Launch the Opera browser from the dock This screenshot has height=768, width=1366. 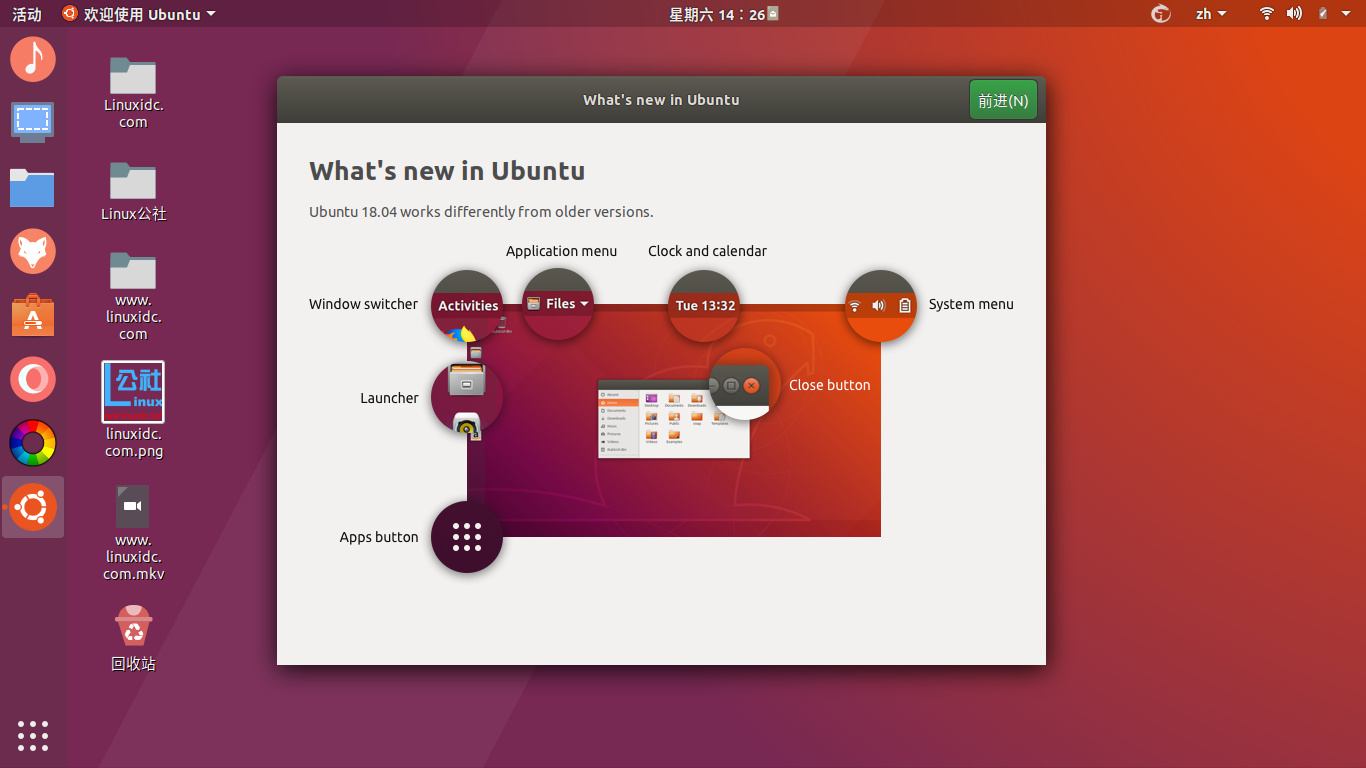tap(33, 379)
